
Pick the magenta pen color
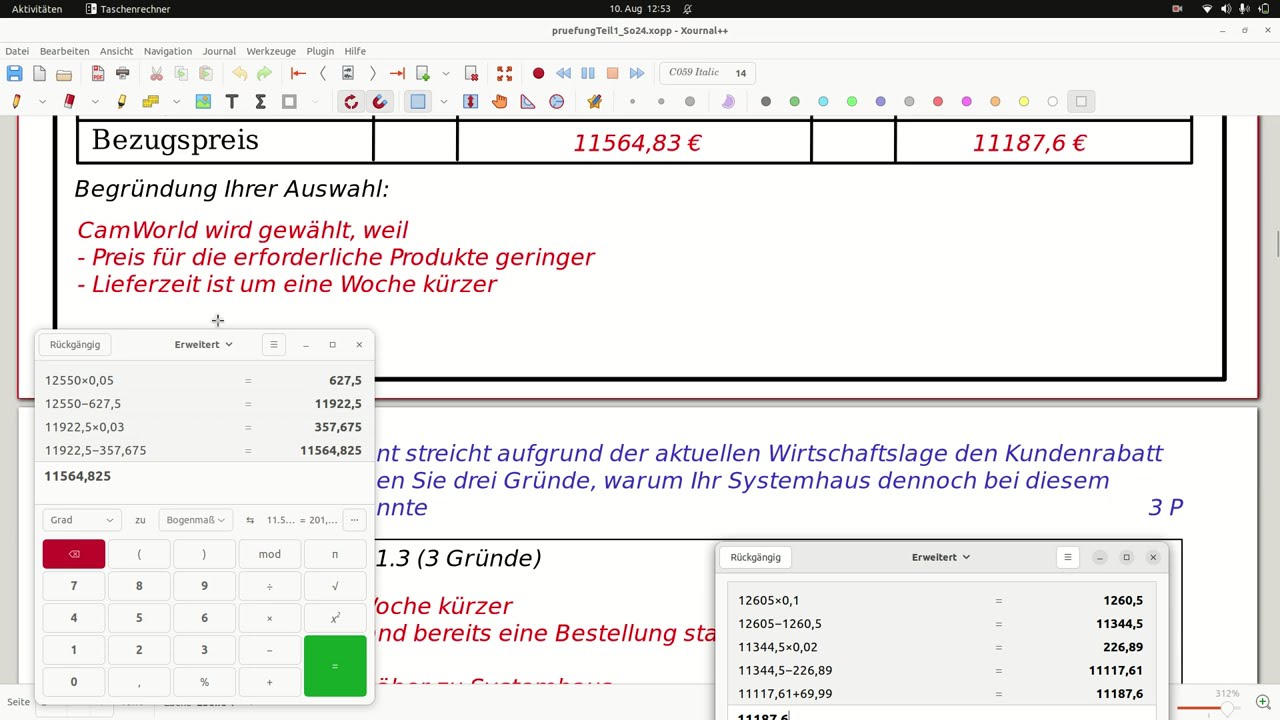click(x=966, y=101)
